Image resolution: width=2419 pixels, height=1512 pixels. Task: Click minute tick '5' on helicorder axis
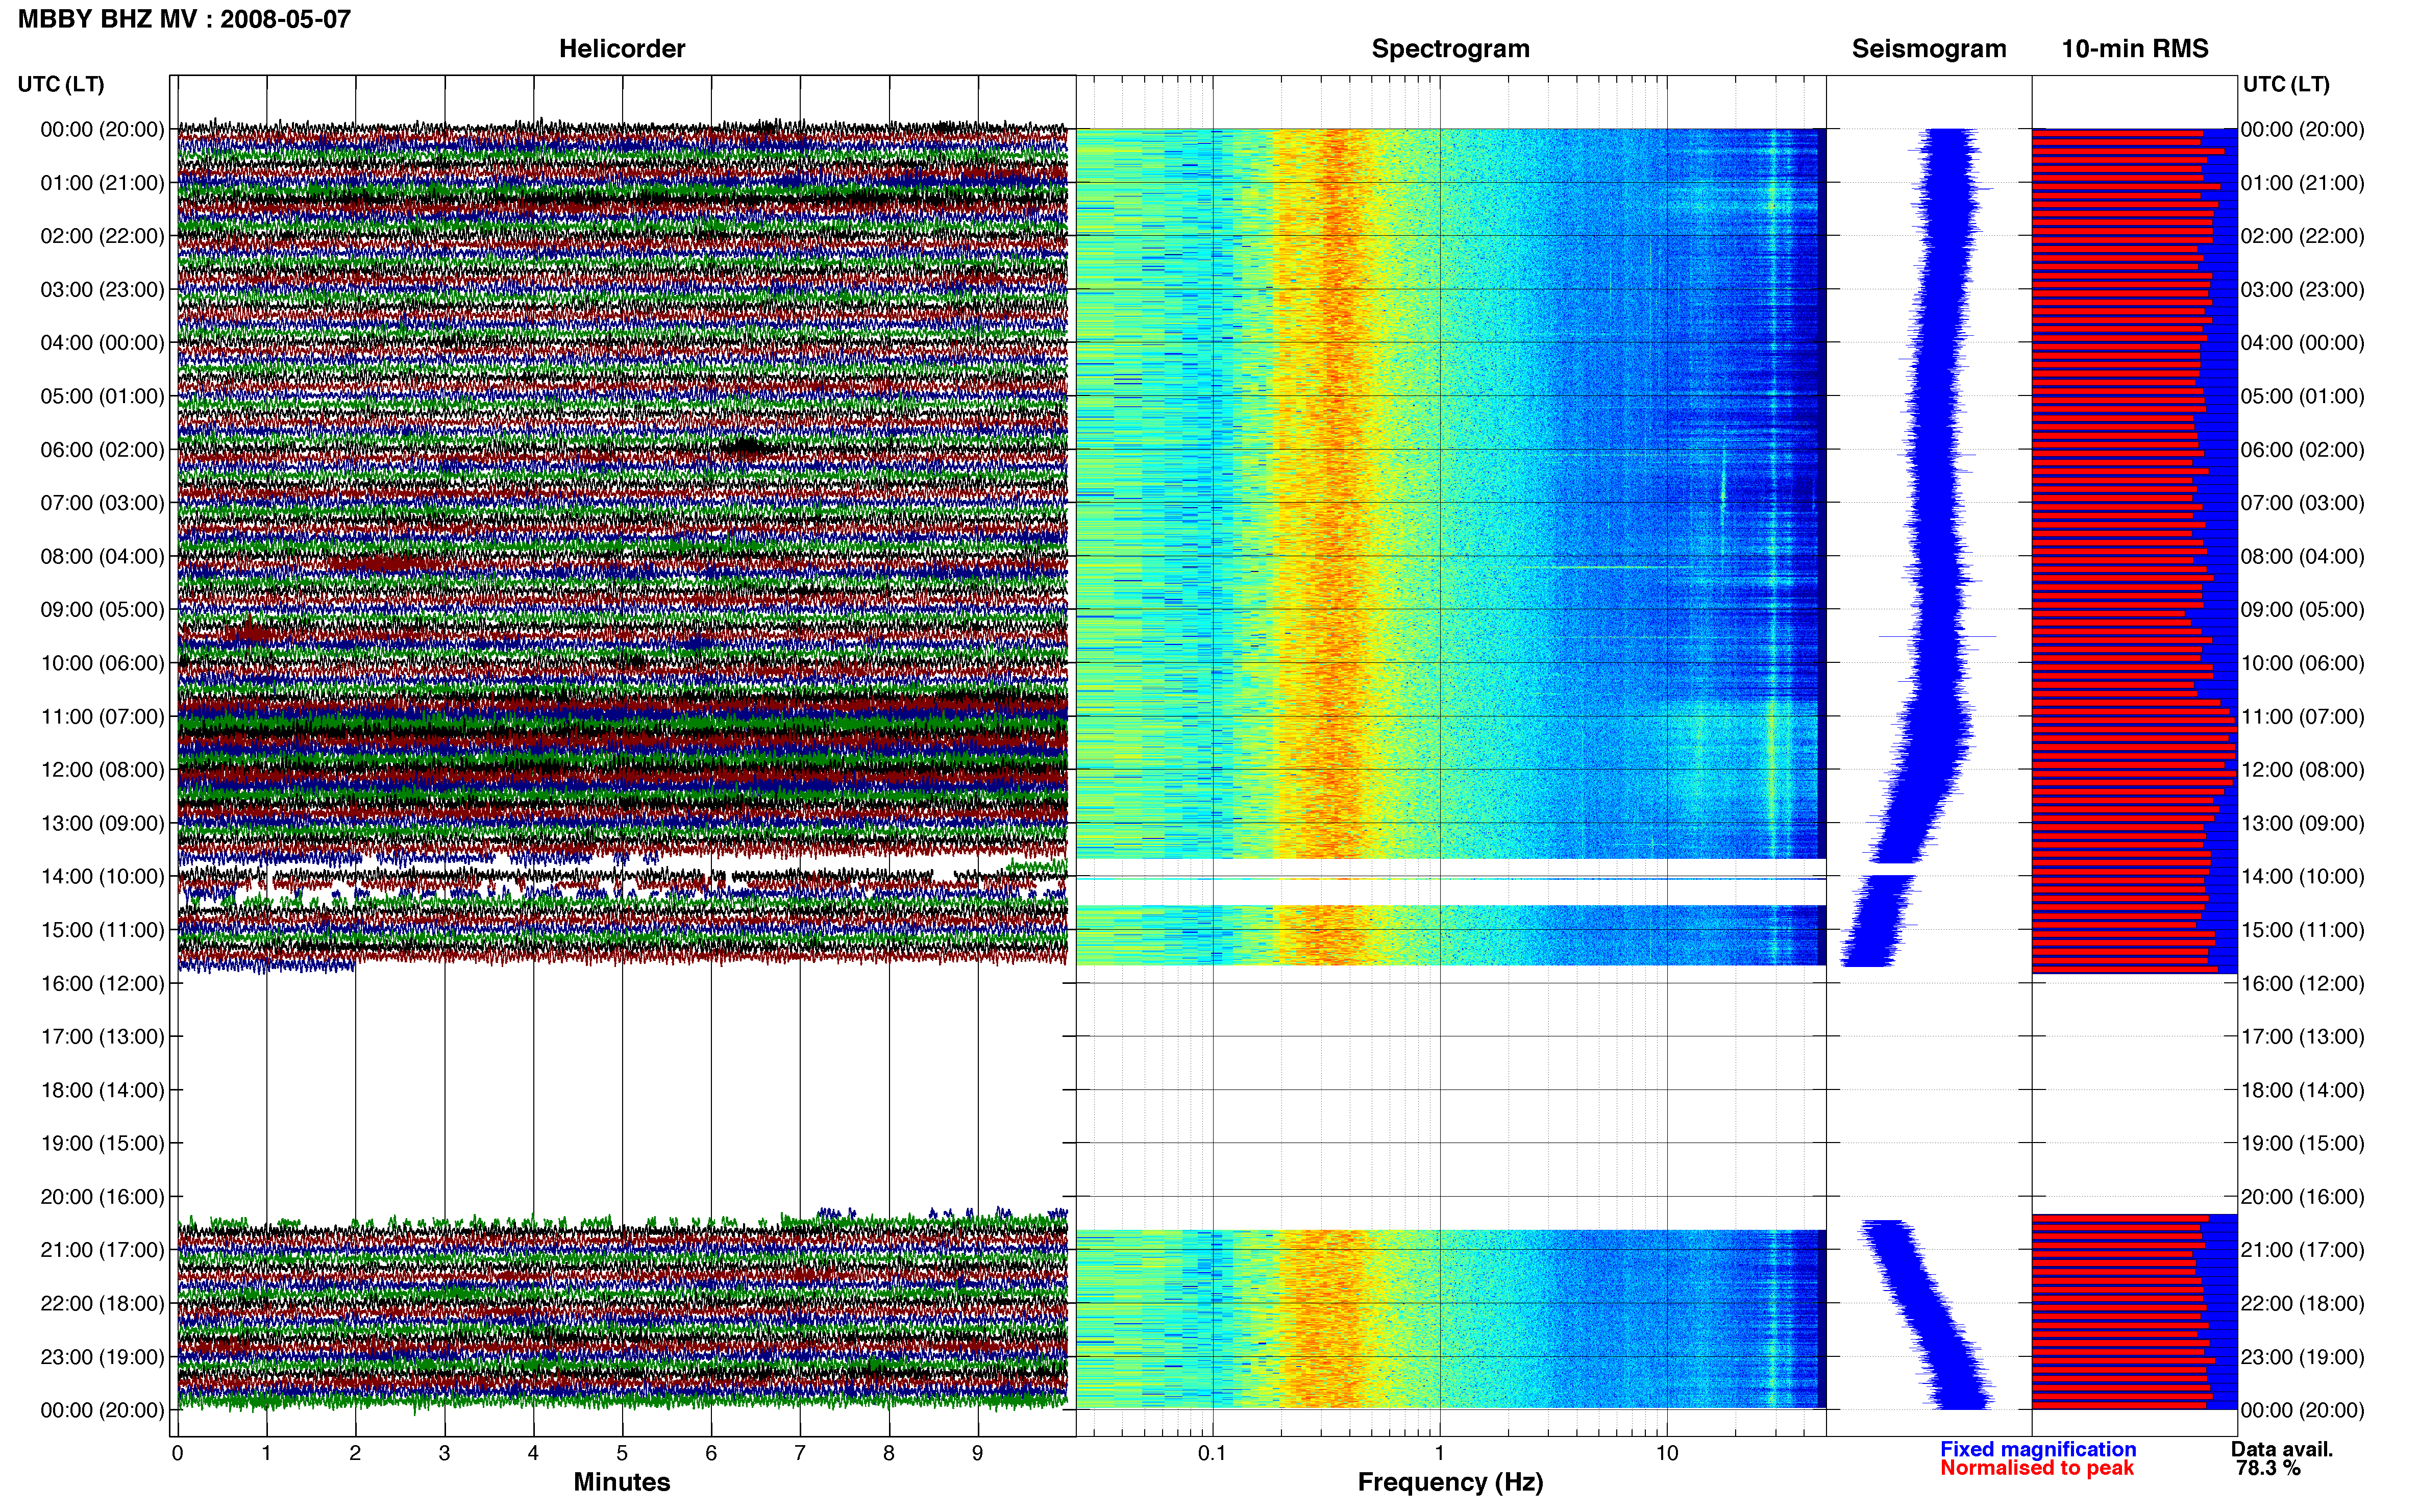pyautogui.click(x=622, y=1454)
